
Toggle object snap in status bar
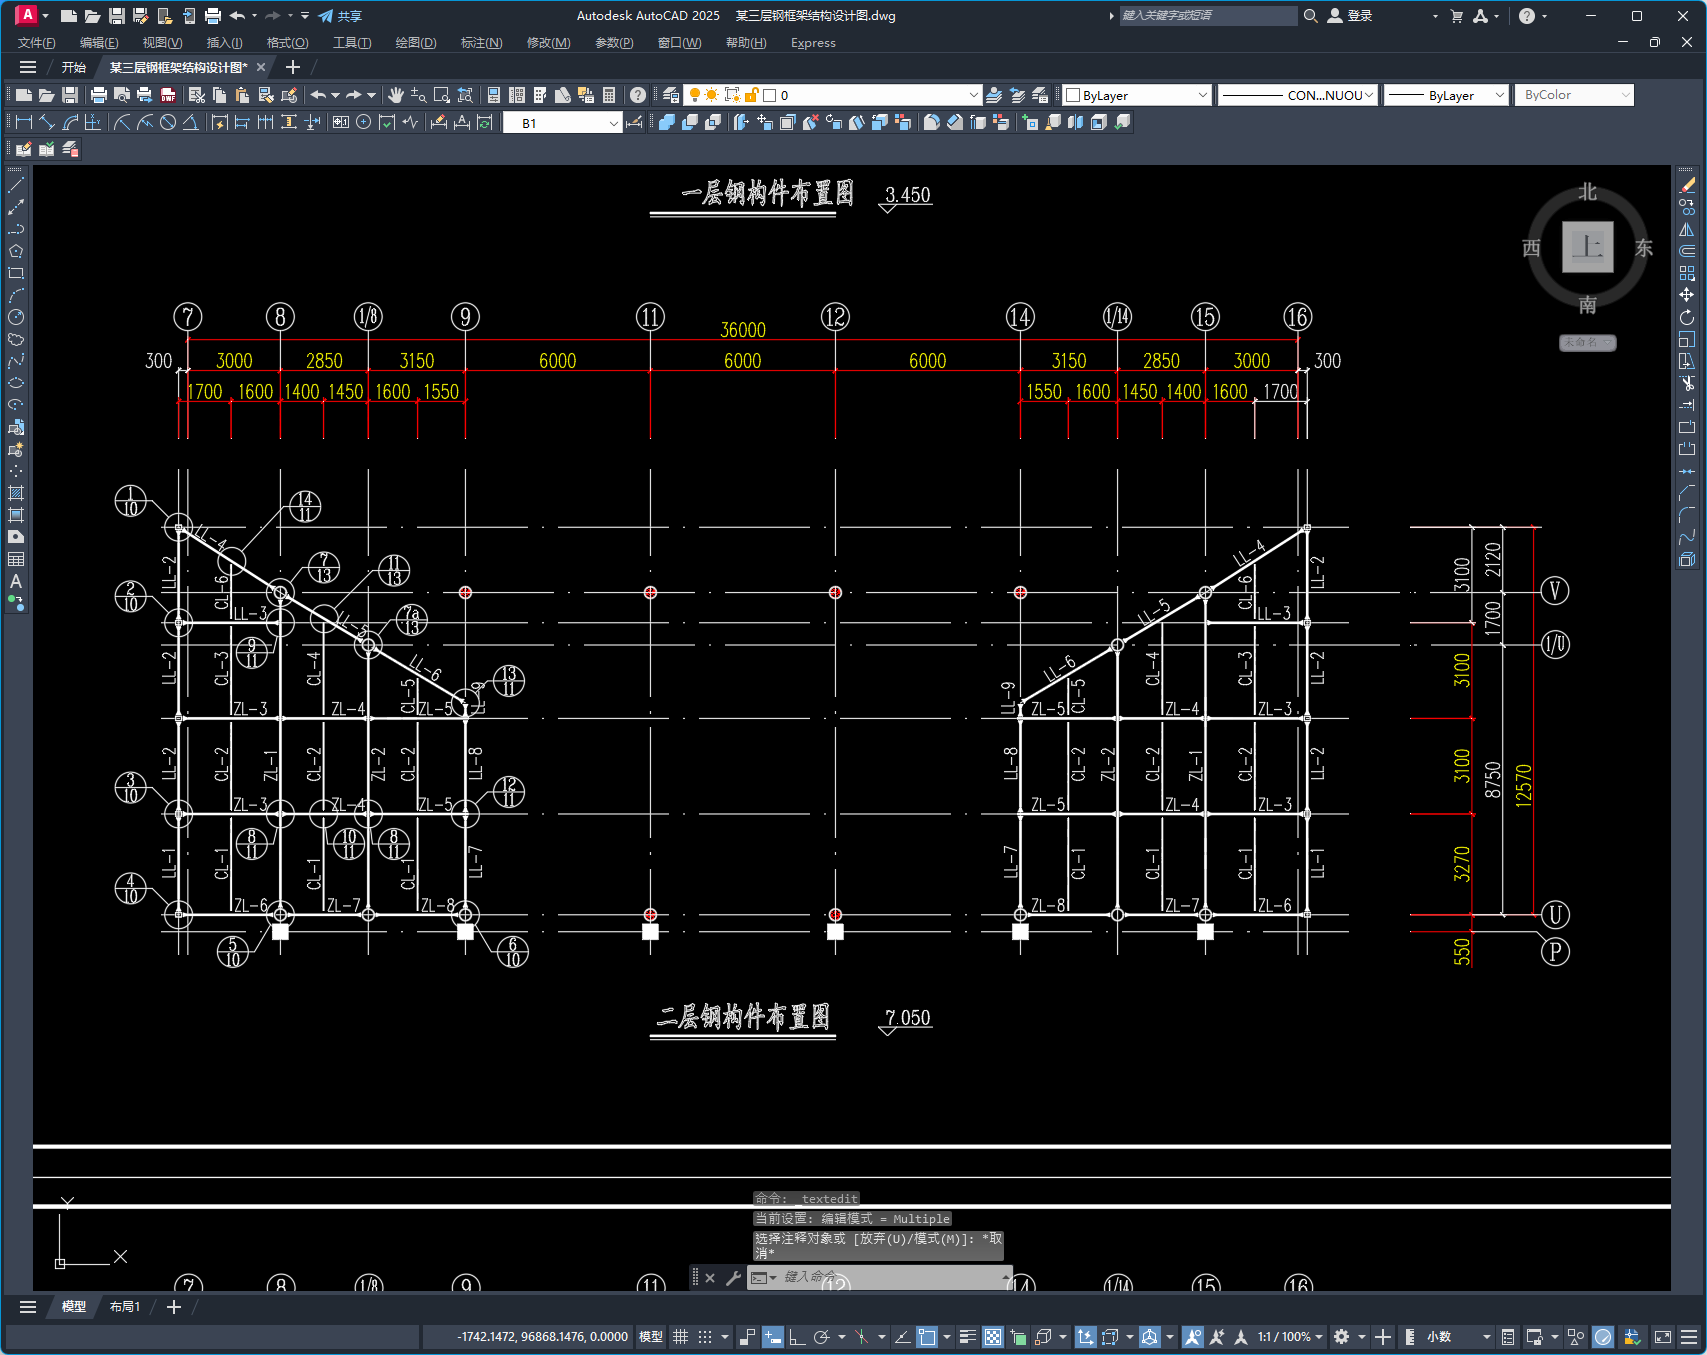(x=927, y=1337)
